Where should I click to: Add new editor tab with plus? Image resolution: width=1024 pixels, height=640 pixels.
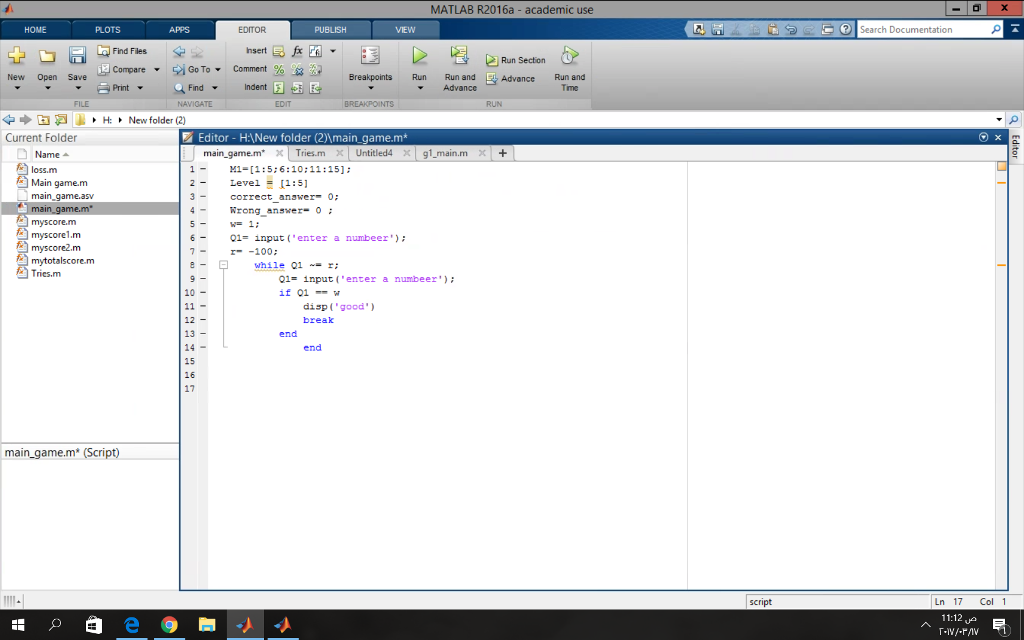(502, 153)
